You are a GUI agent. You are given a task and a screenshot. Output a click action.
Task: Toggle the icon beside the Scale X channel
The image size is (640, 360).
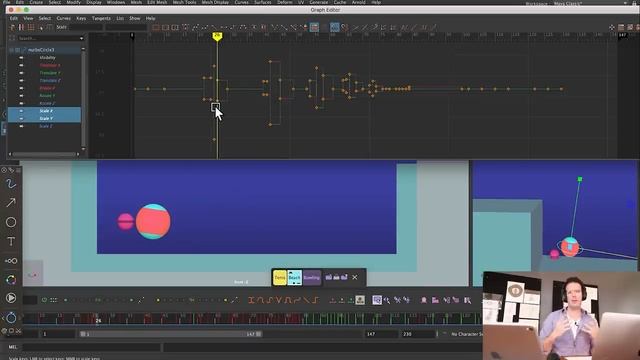click(x=21, y=111)
